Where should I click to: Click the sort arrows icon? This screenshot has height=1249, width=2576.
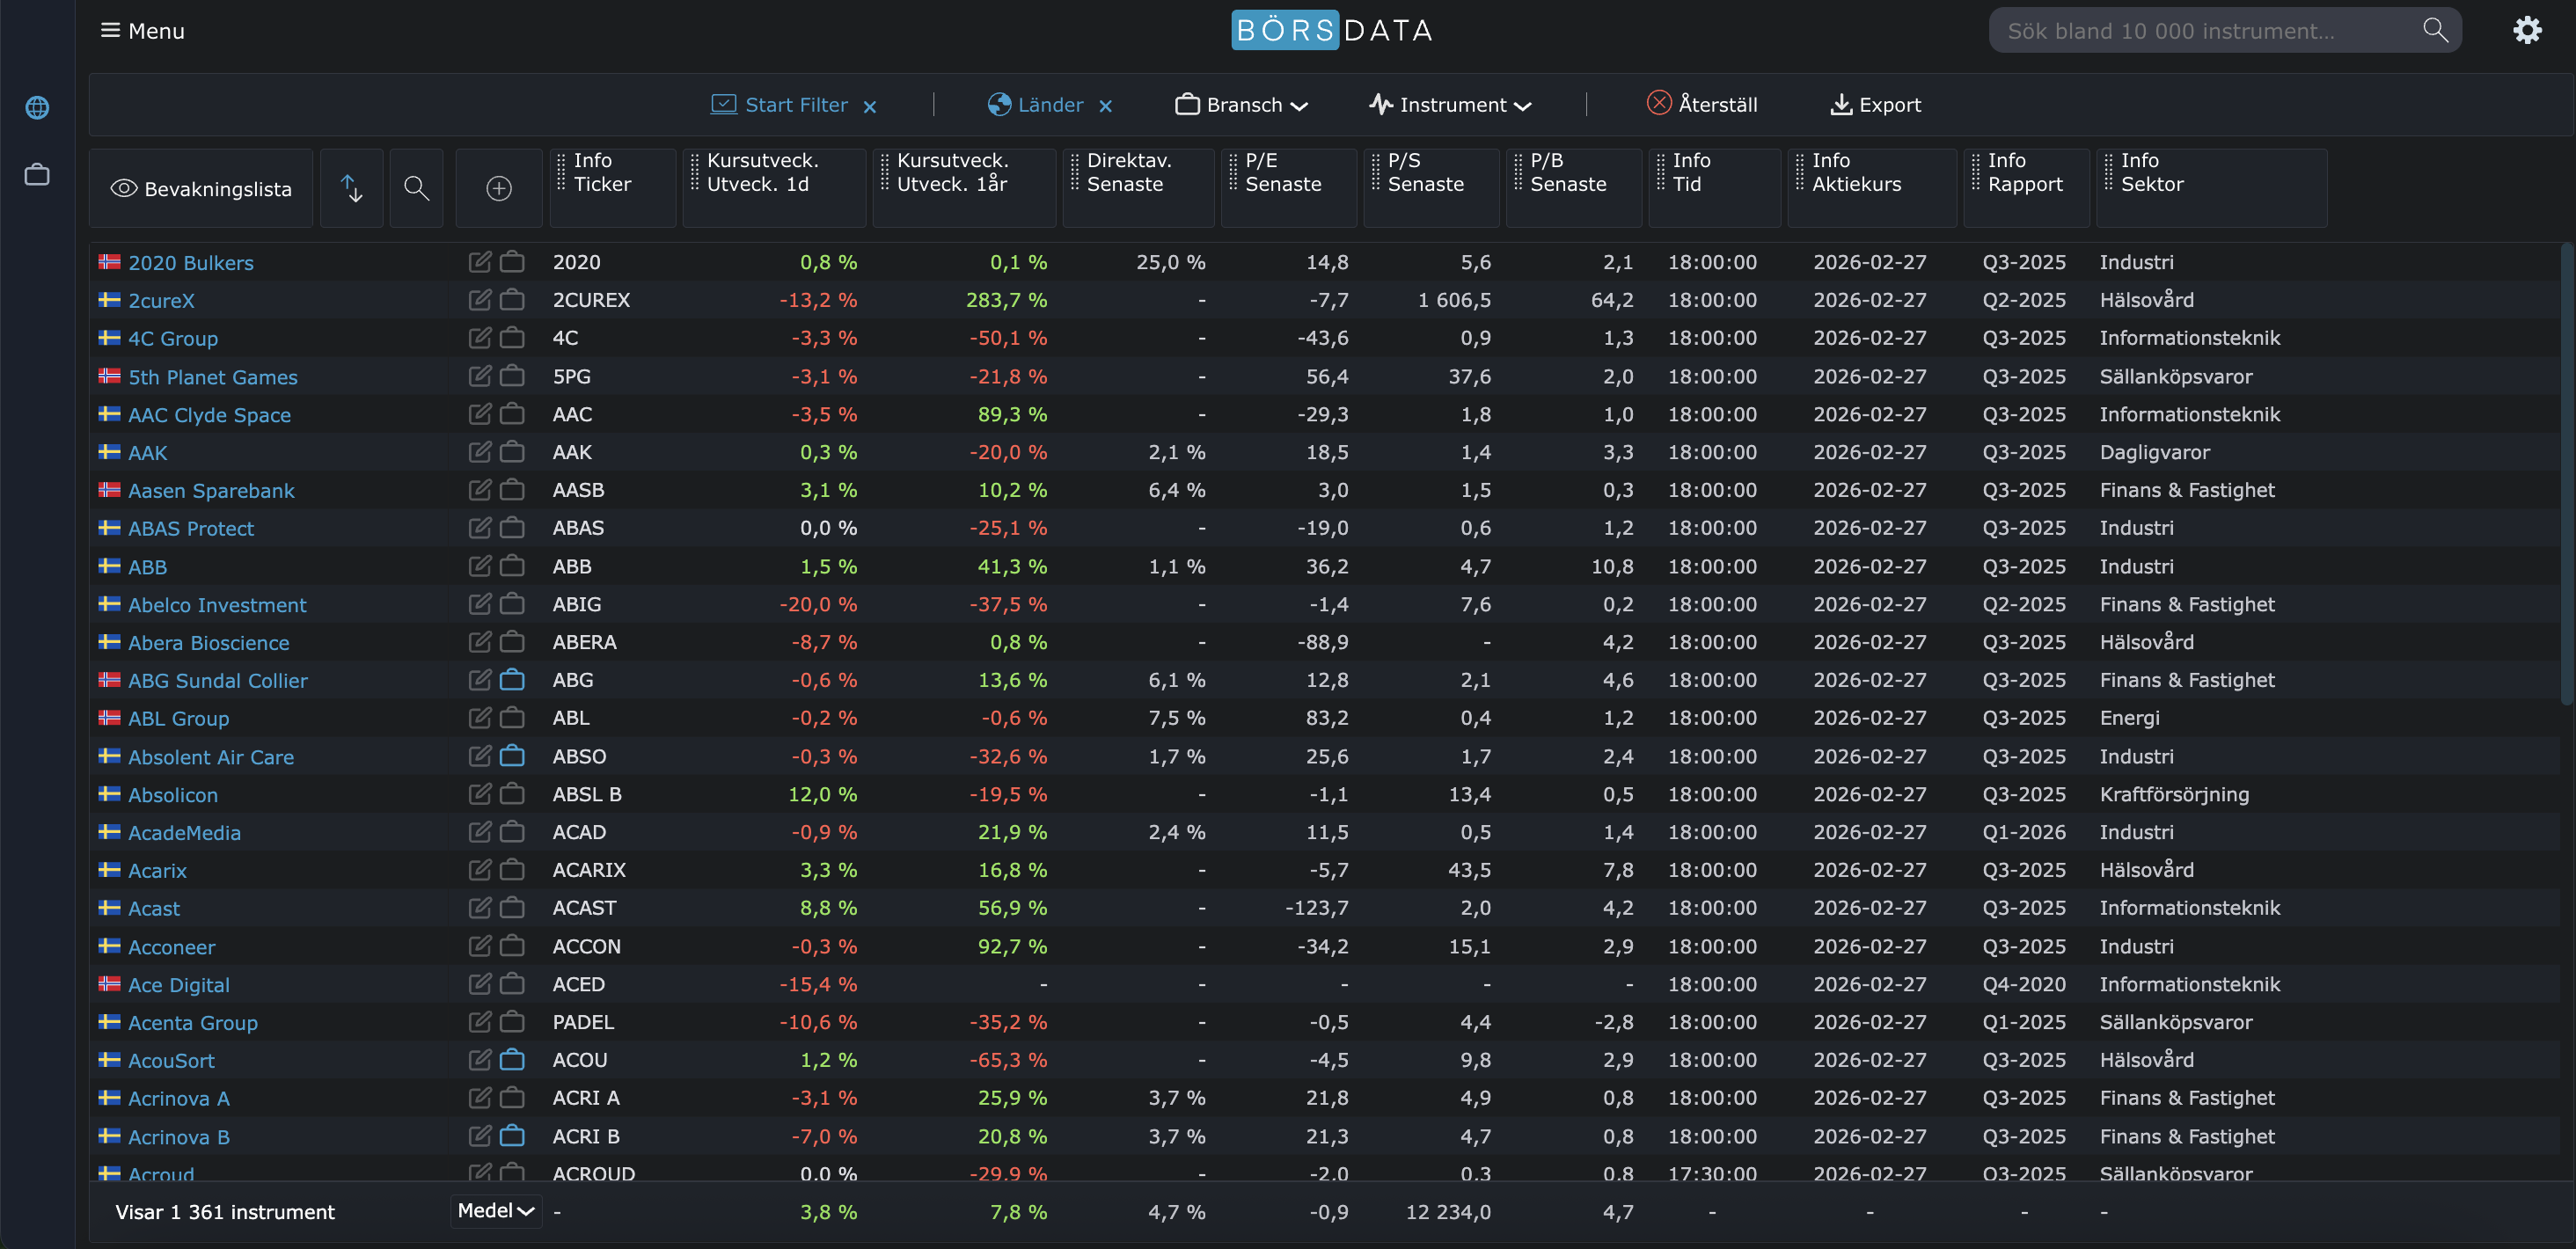point(351,188)
